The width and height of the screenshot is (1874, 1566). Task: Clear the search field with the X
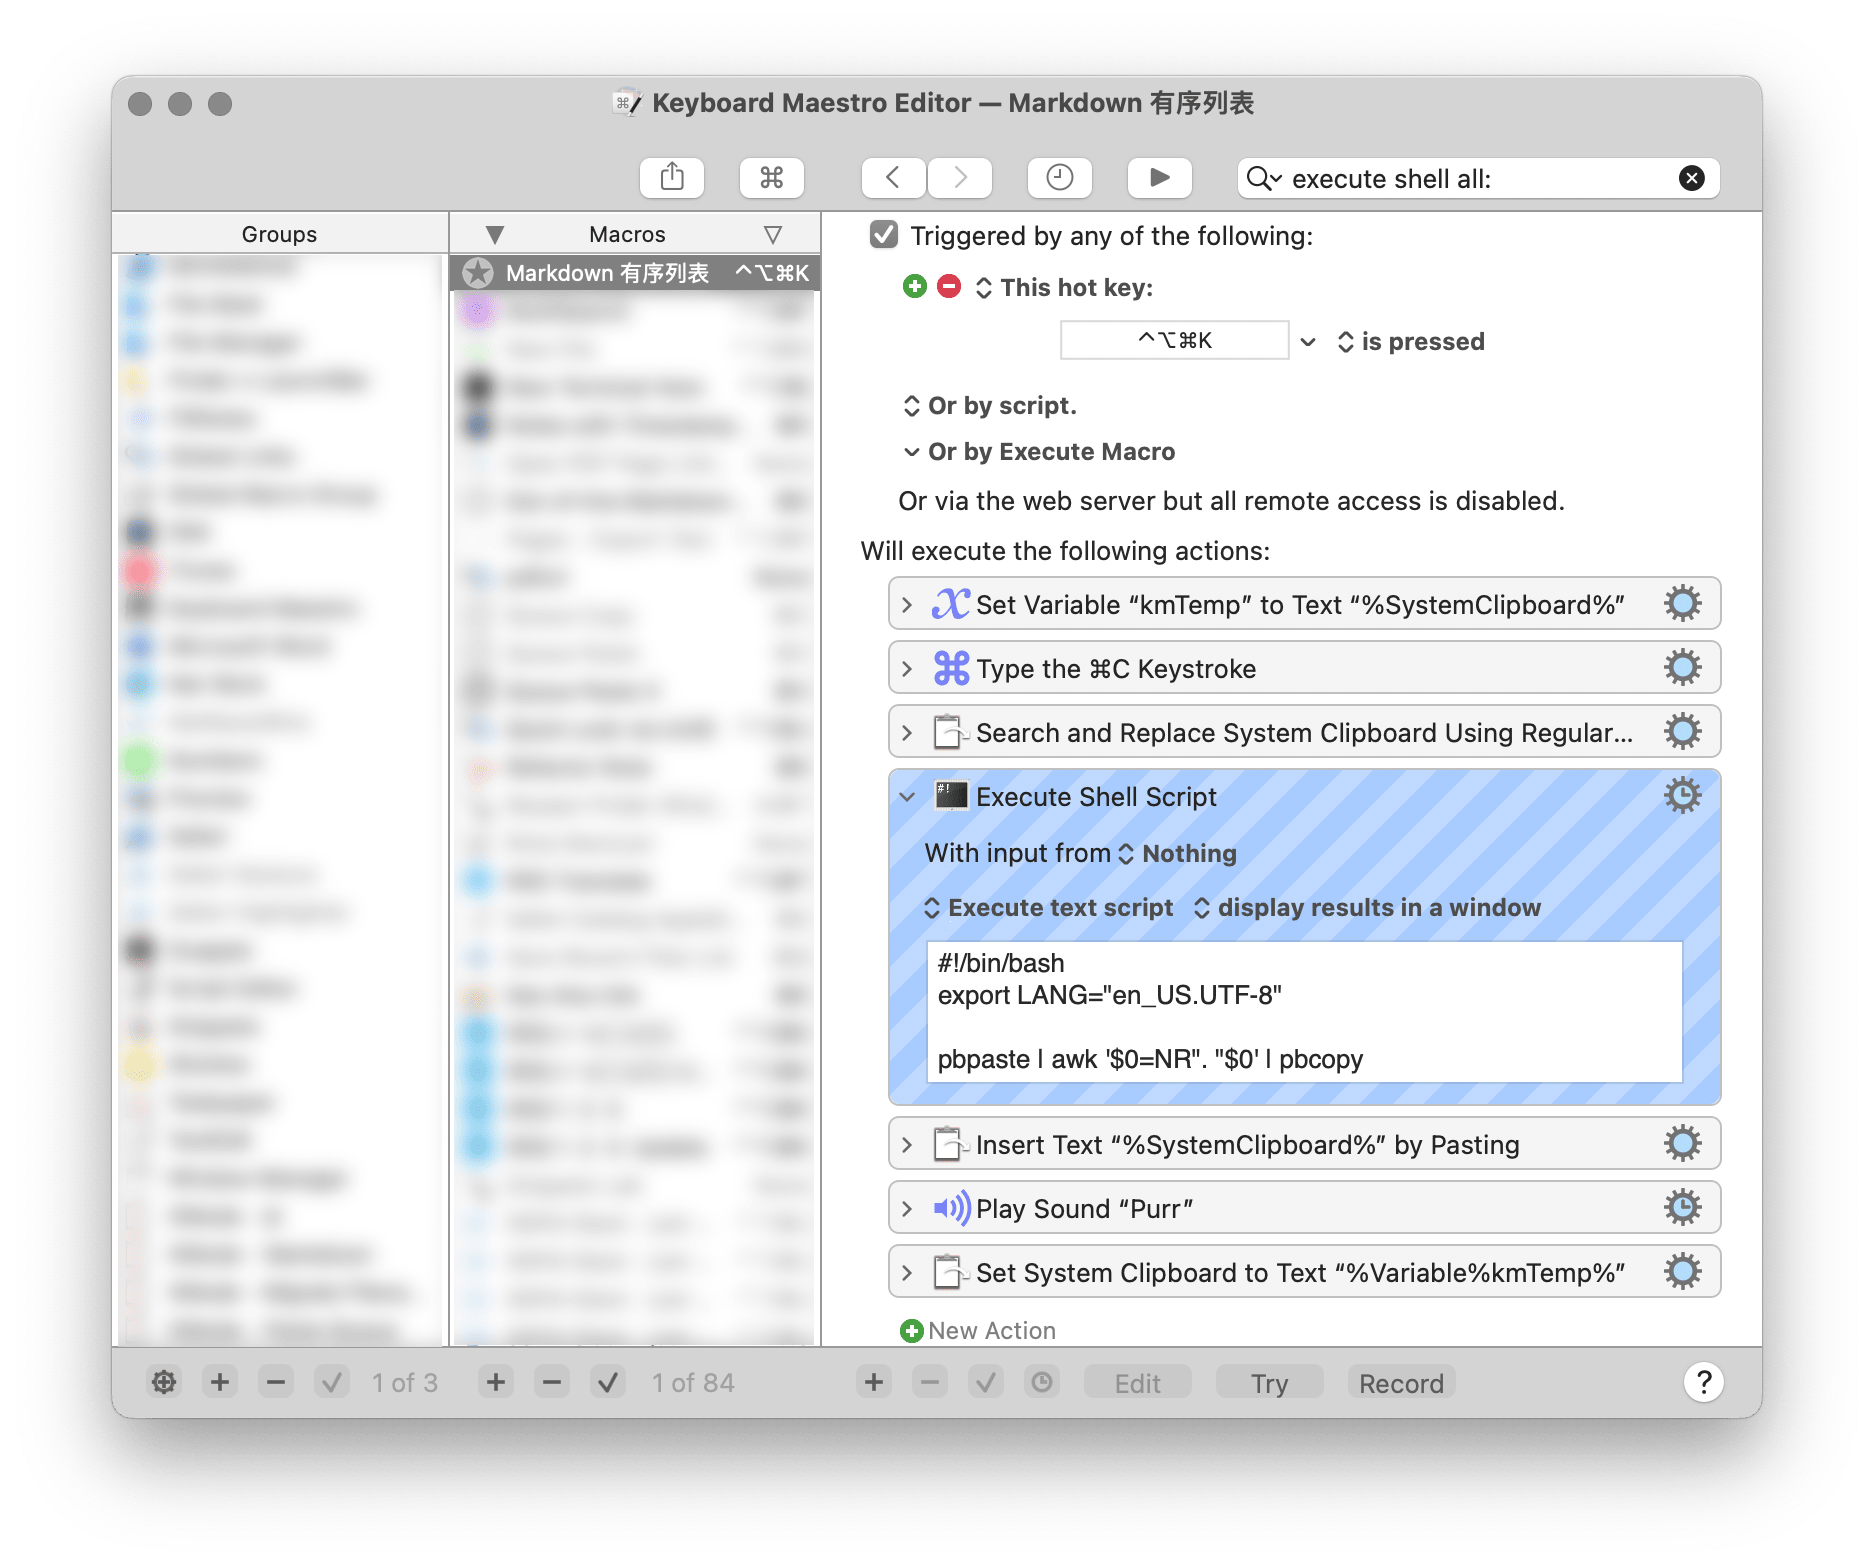click(x=1691, y=178)
